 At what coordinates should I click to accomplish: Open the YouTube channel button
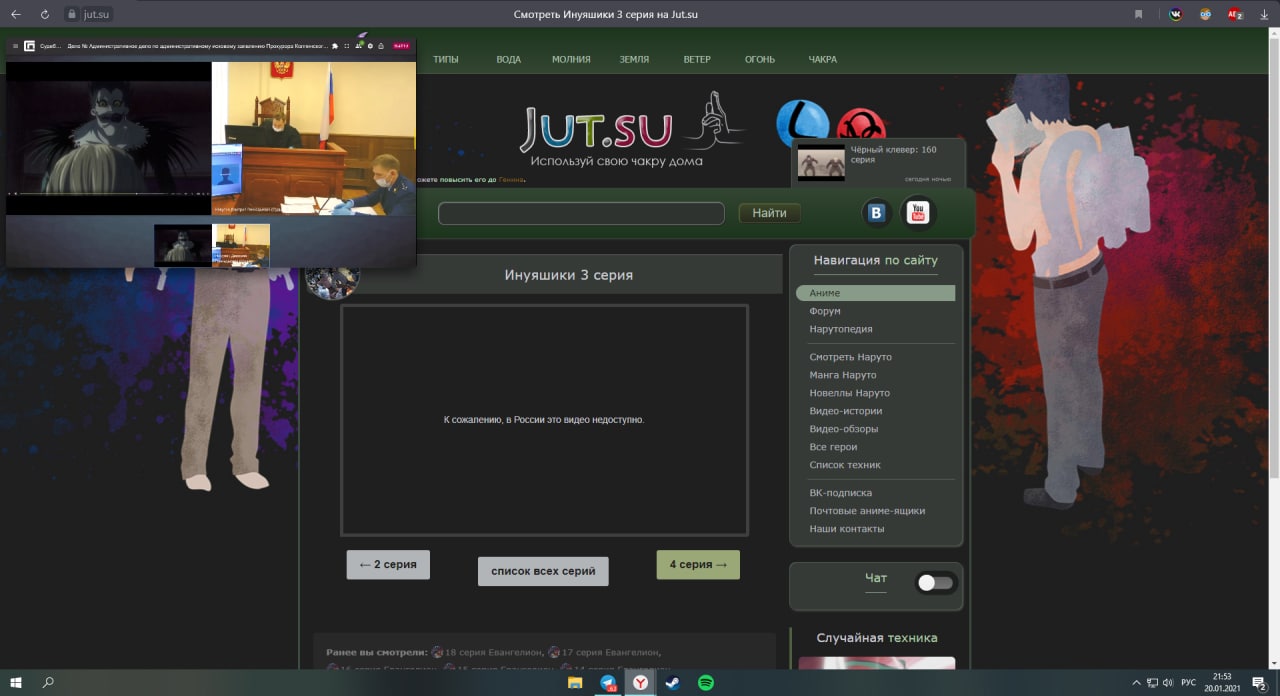tap(919, 212)
